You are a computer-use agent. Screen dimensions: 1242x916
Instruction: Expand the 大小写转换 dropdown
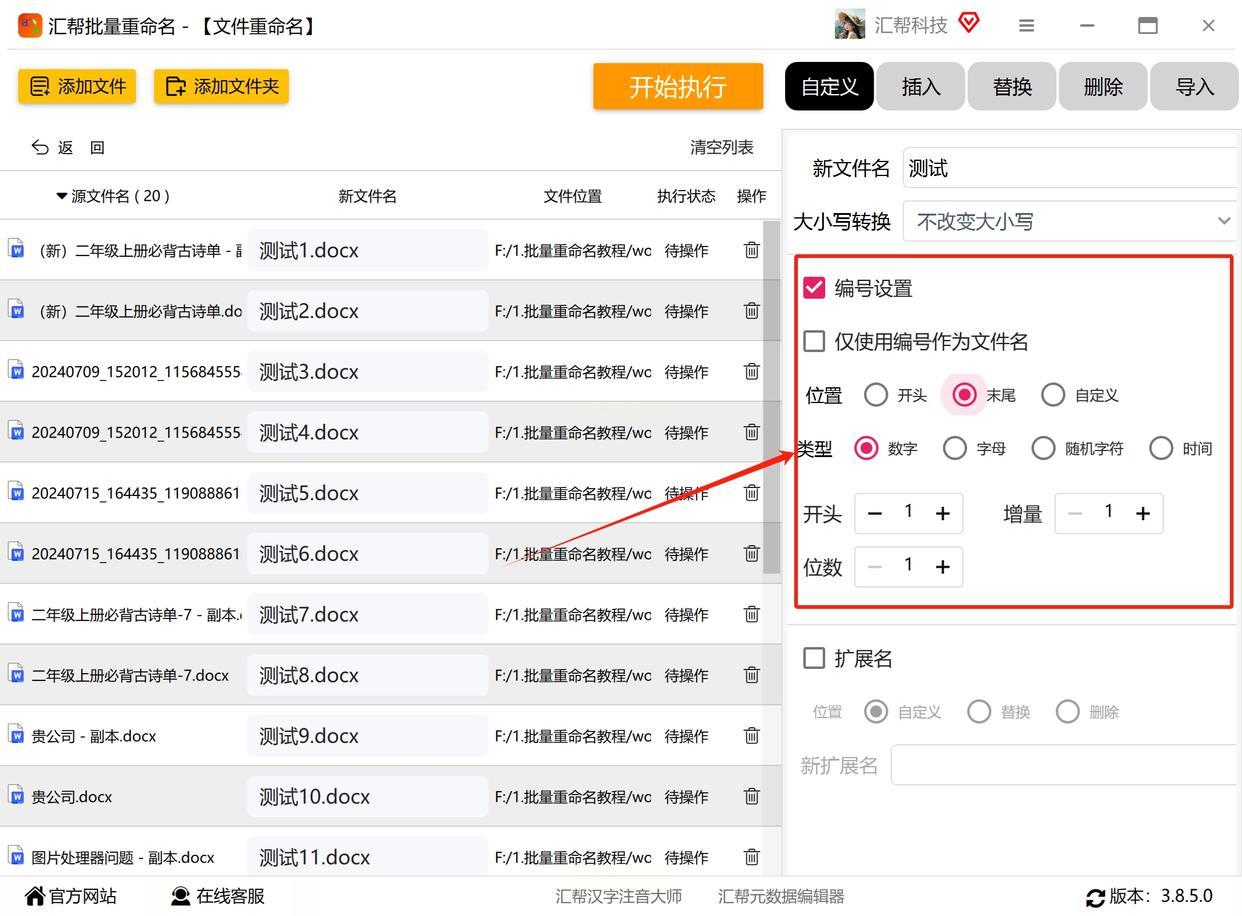(x=1223, y=221)
